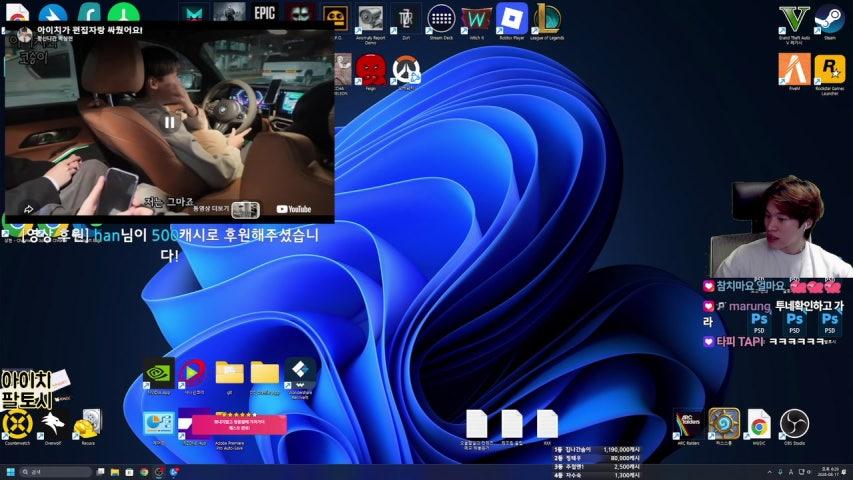Open Rockstar Games Launcher icon
Screen dimensions: 853x480
[830, 70]
